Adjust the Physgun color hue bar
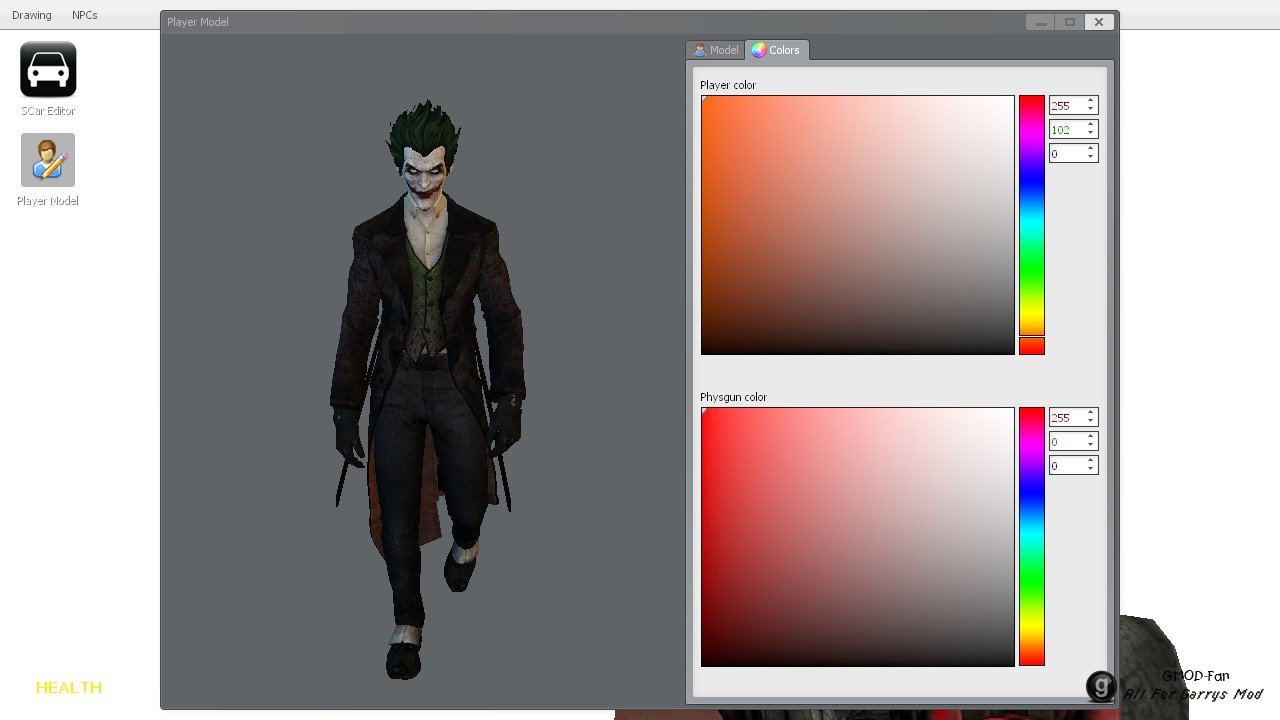Image resolution: width=1280 pixels, height=720 pixels. click(1031, 537)
